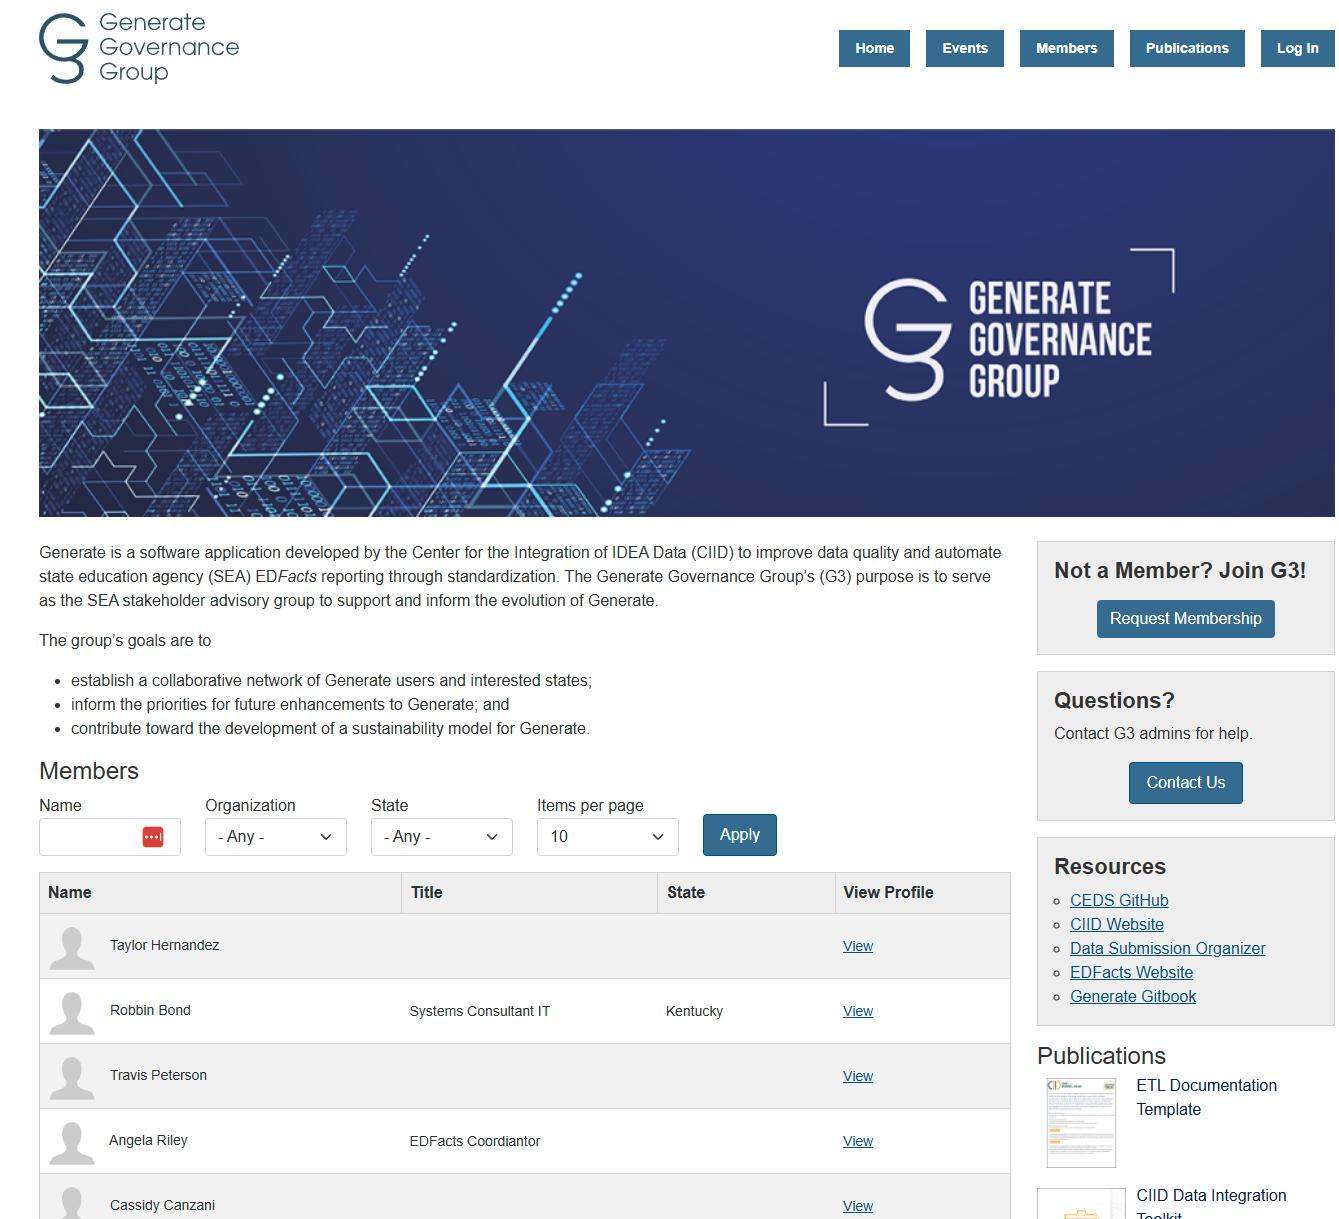Click Request Membership button
1339x1219 pixels.
tap(1186, 619)
